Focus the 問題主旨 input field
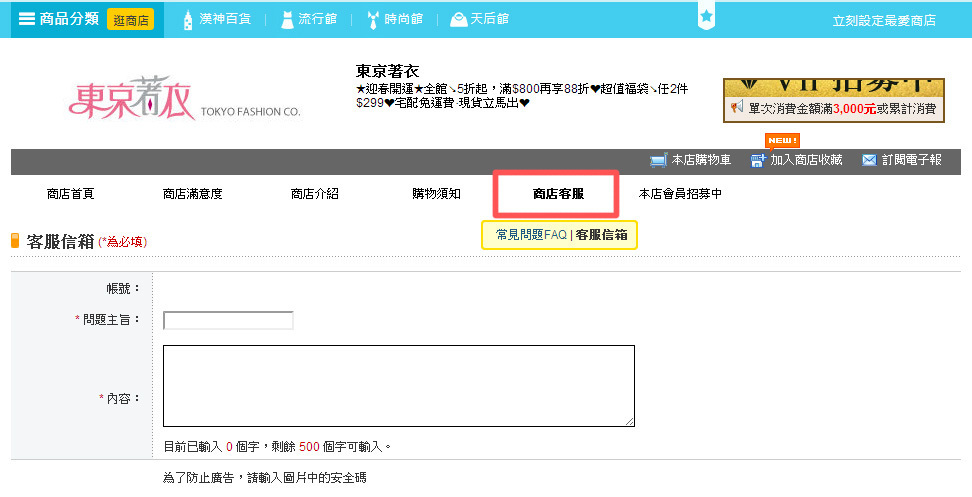The height and width of the screenshot is (497, 972). click(228, 320)
